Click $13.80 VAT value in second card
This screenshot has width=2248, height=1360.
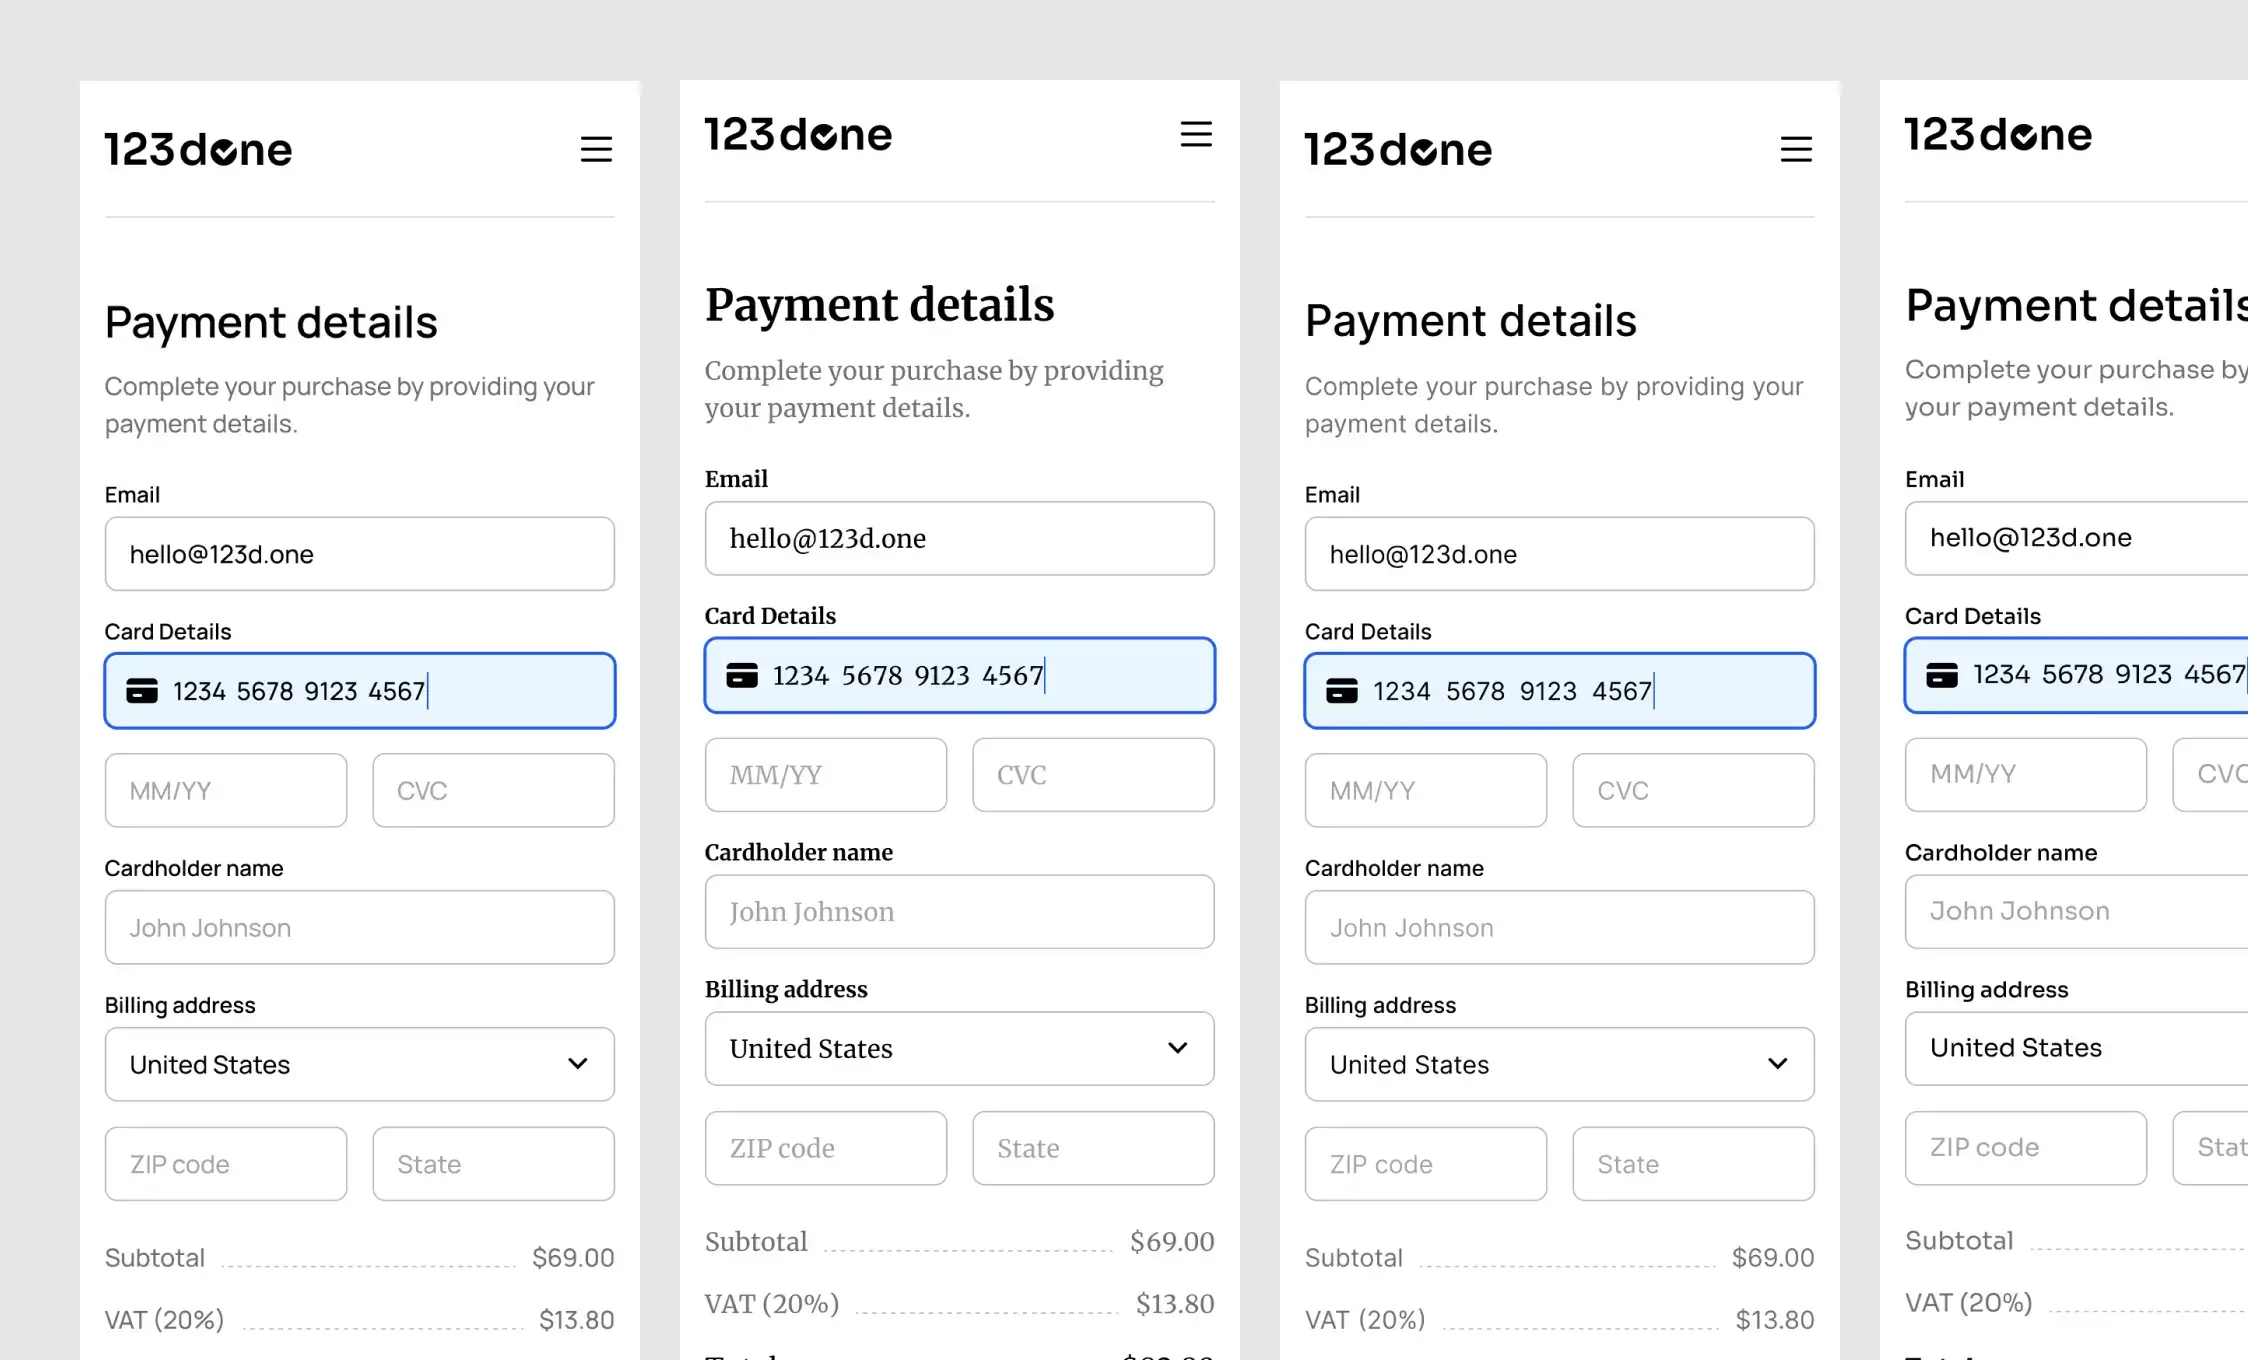pos(1175,1304)
